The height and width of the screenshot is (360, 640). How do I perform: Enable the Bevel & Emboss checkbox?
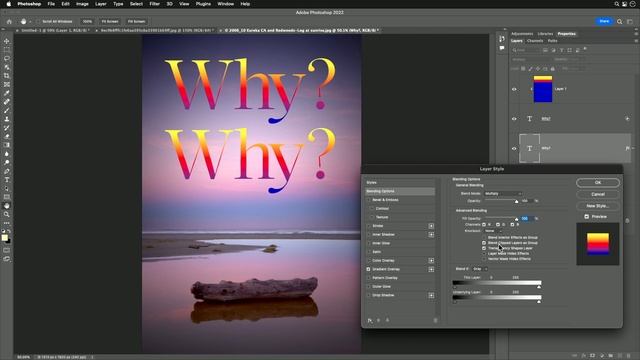click(368, 200)
